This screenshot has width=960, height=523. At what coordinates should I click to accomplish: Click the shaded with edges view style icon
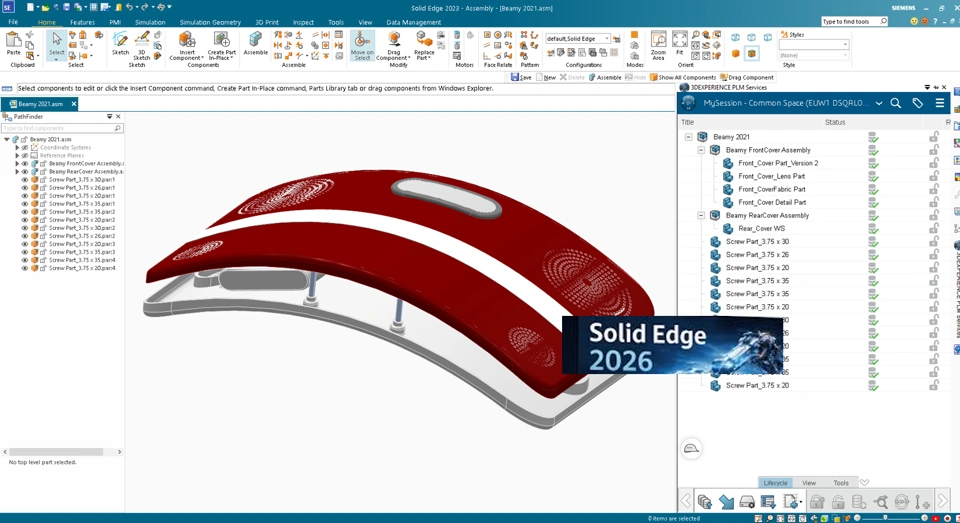752,53
